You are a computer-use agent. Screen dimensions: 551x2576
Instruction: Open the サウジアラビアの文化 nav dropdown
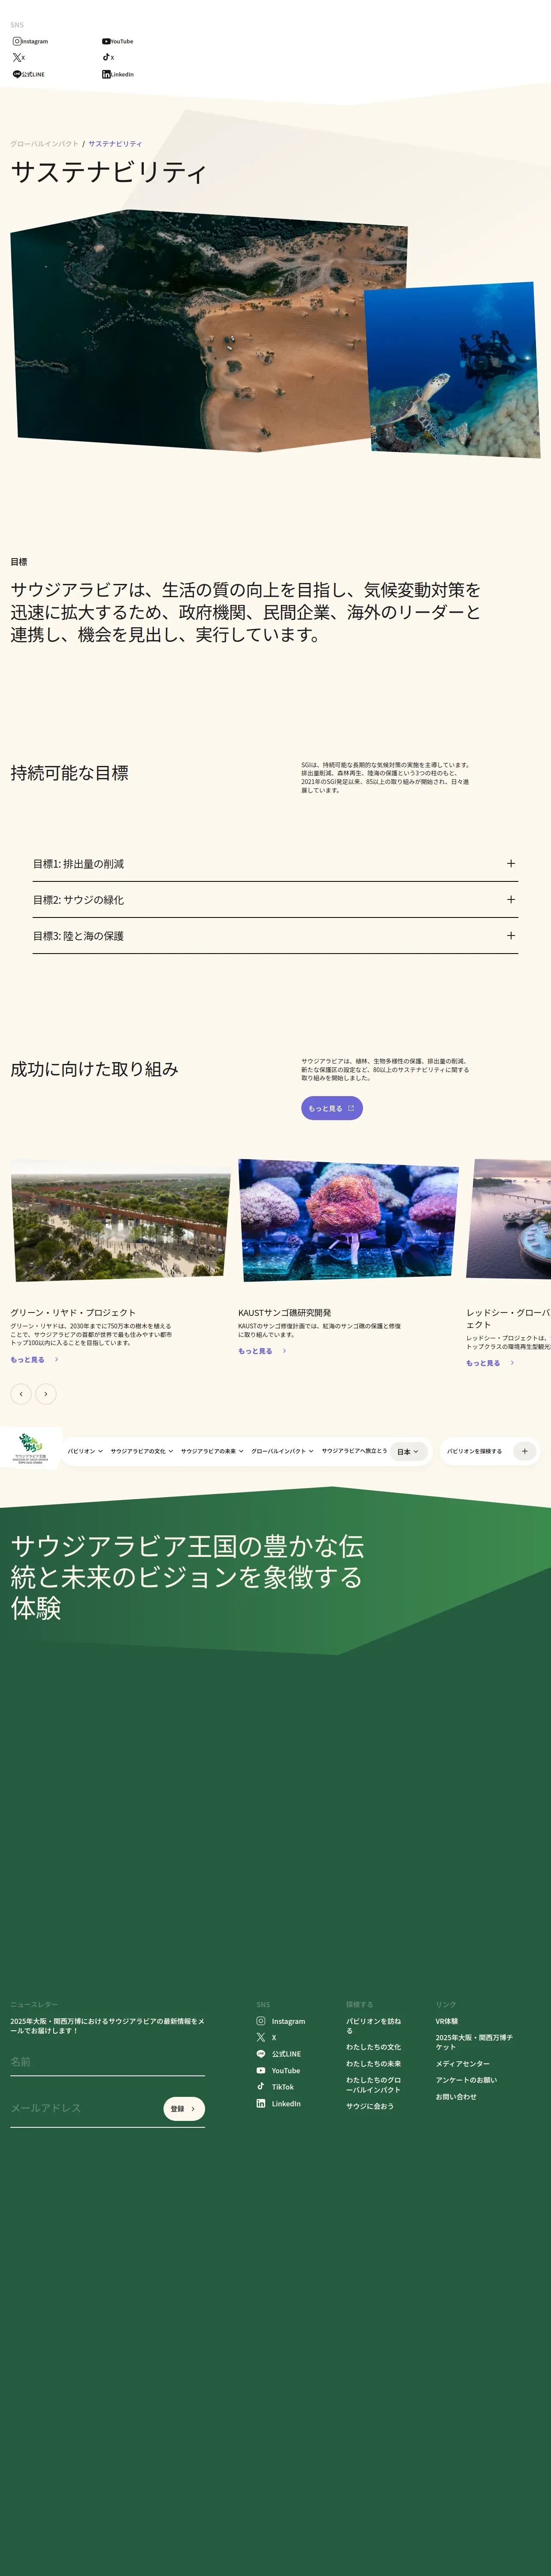142,1451
